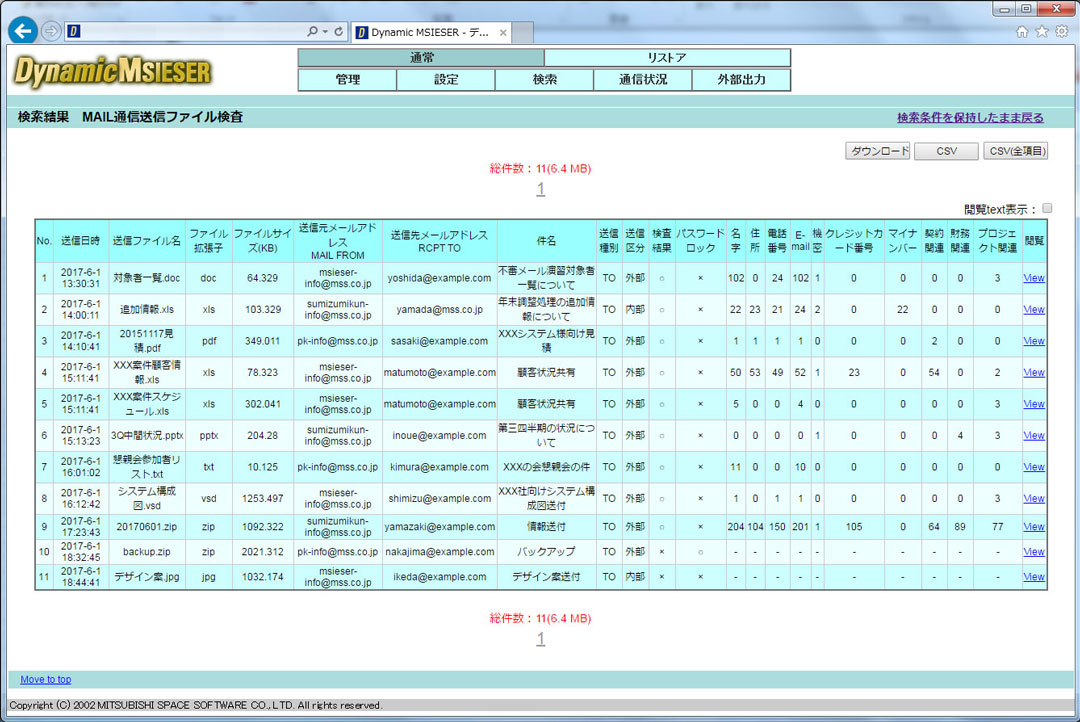The image size is (1080, 722).
Task: Close the Dynamic MSIESER tab
Action: pos(503,32)
